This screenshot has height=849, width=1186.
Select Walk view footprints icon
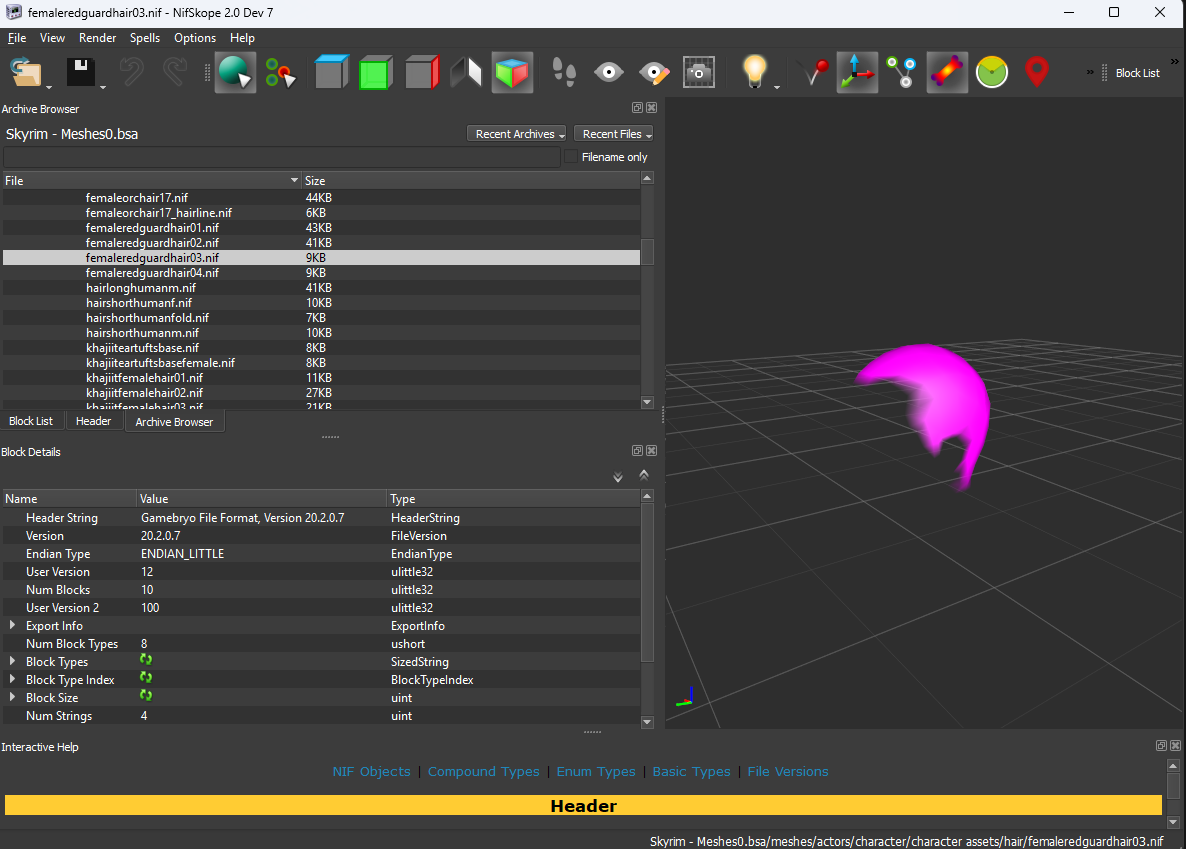point(564,73)
